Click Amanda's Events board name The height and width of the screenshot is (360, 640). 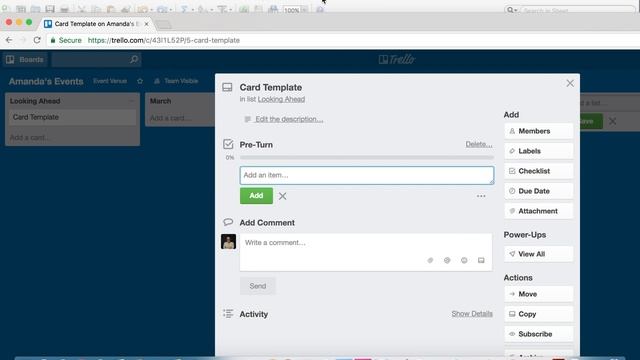[x=46, y=81]
